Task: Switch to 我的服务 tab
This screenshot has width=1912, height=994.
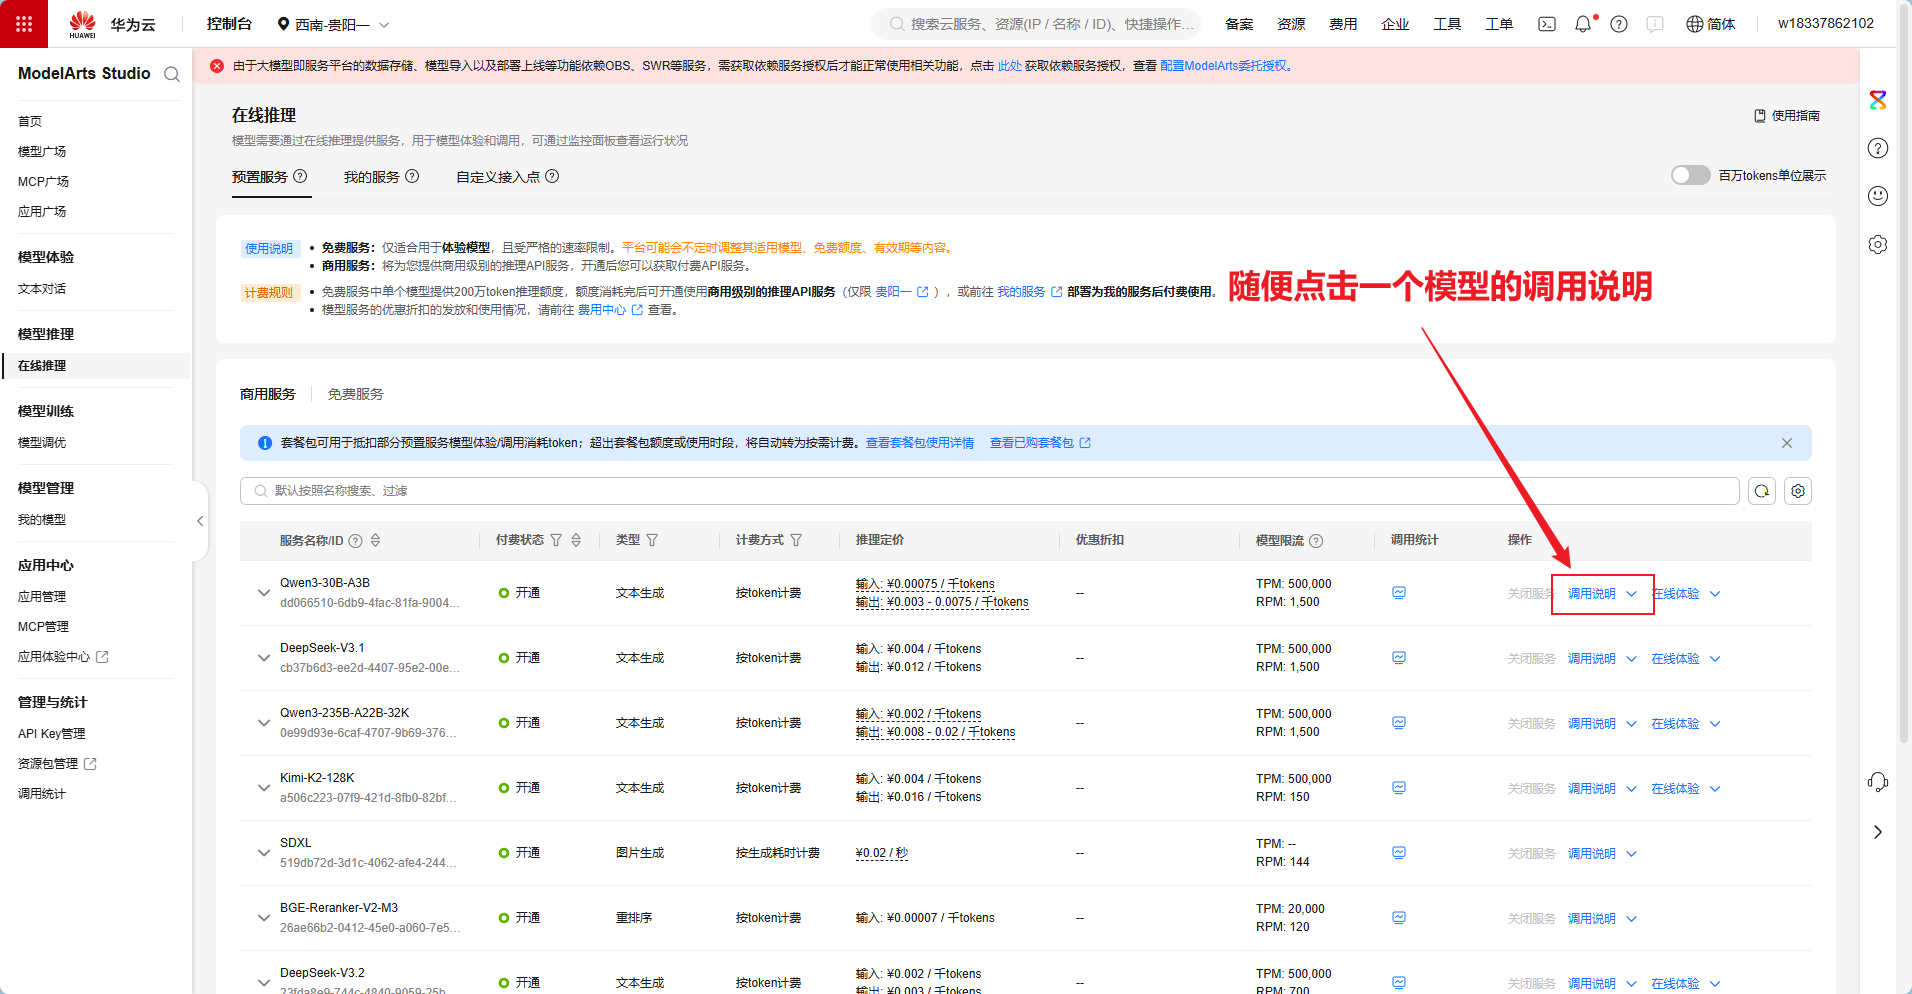Action: coord(372,177)
